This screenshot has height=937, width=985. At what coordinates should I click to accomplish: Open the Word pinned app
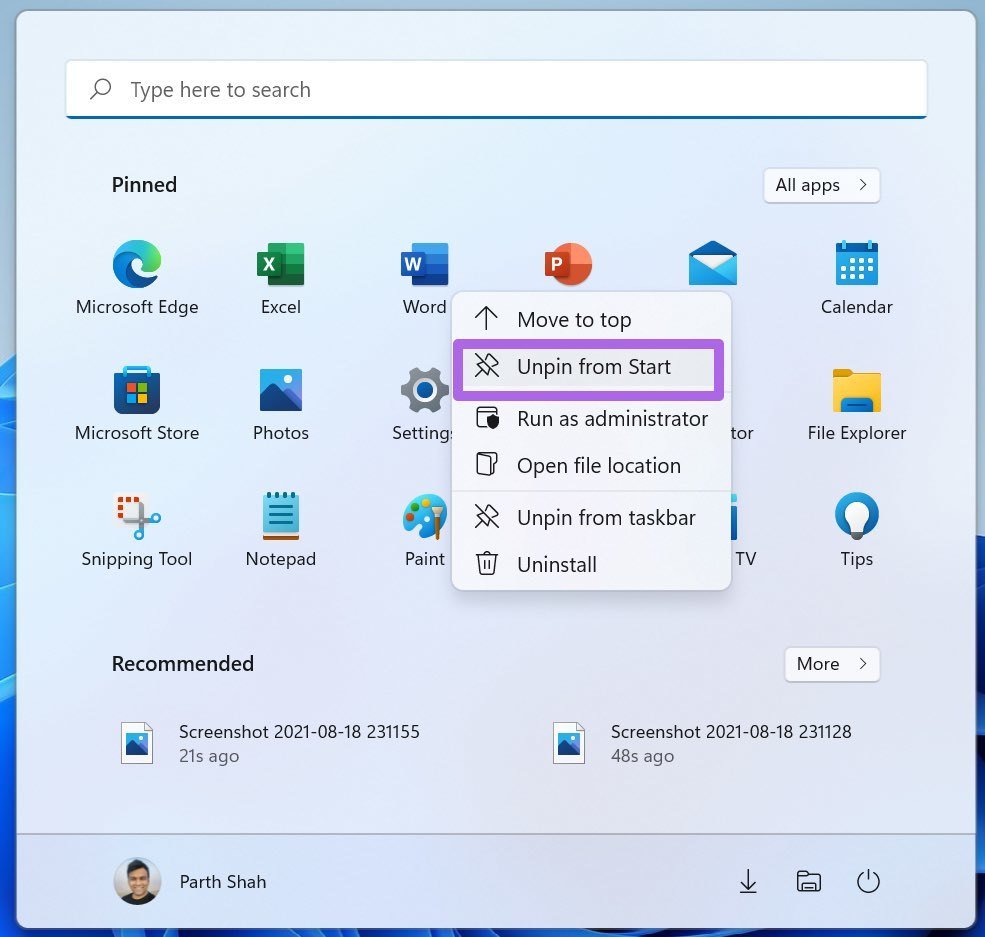[424, 266]
